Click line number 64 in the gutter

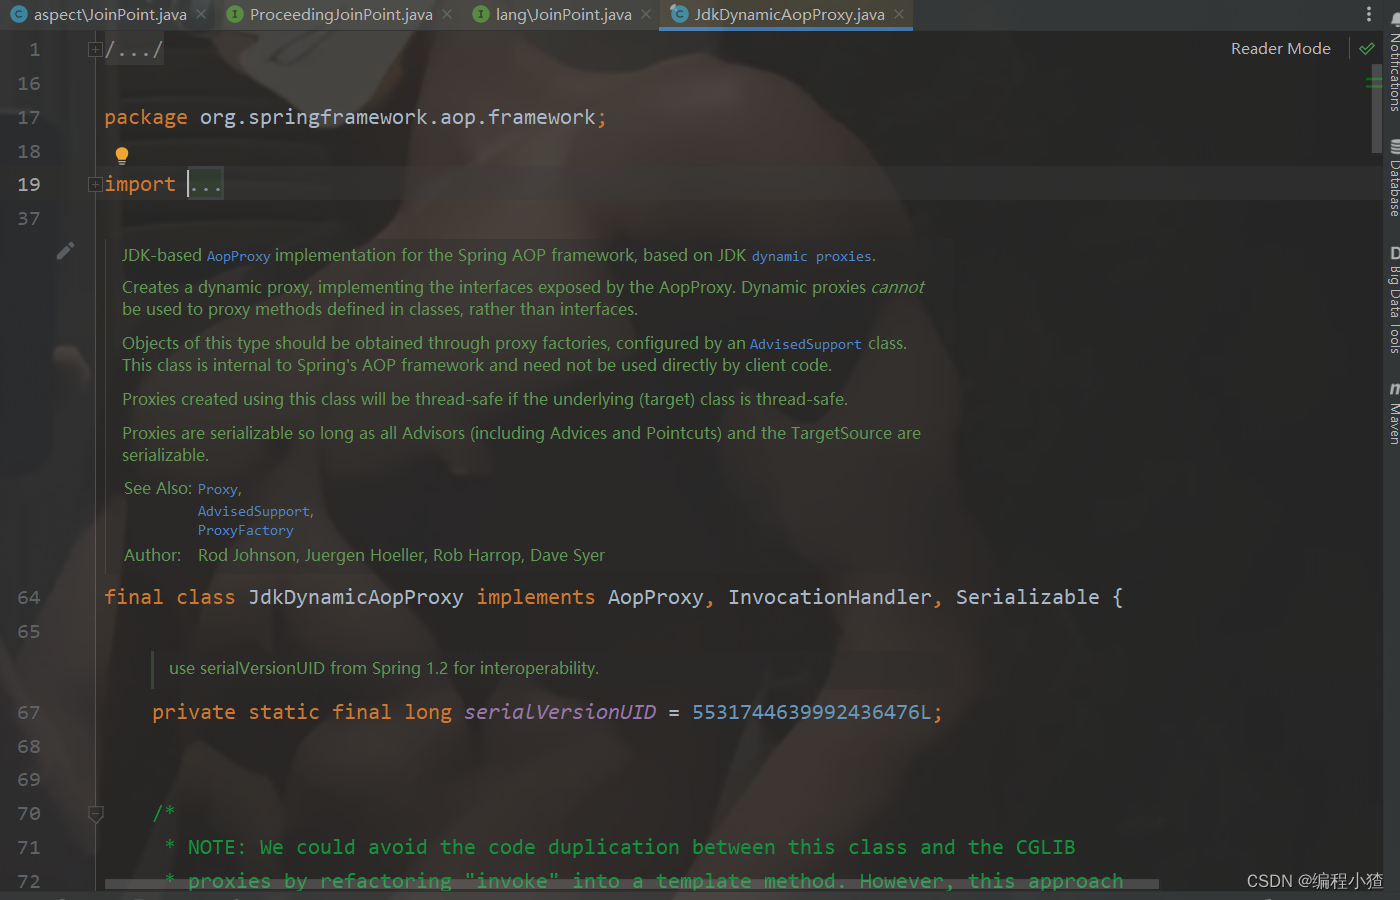coord(29,598)
